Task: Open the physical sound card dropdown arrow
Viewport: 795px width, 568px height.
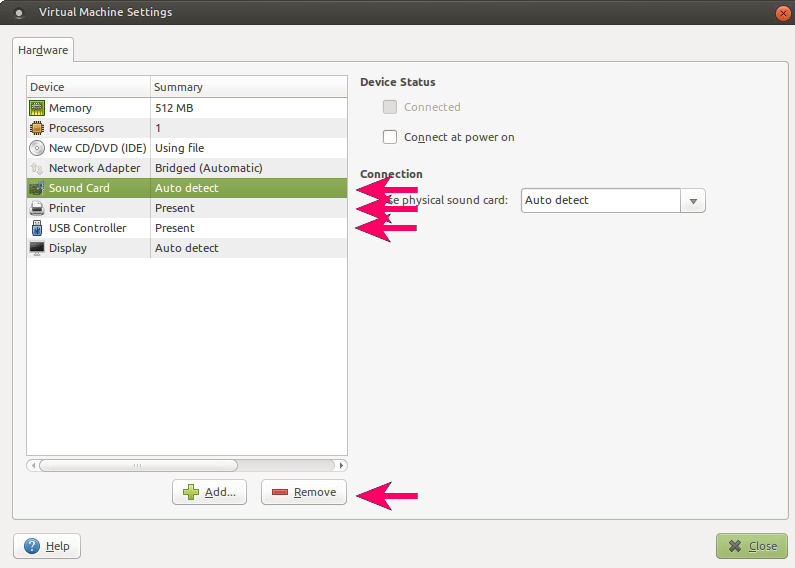Action: [693, 200]
